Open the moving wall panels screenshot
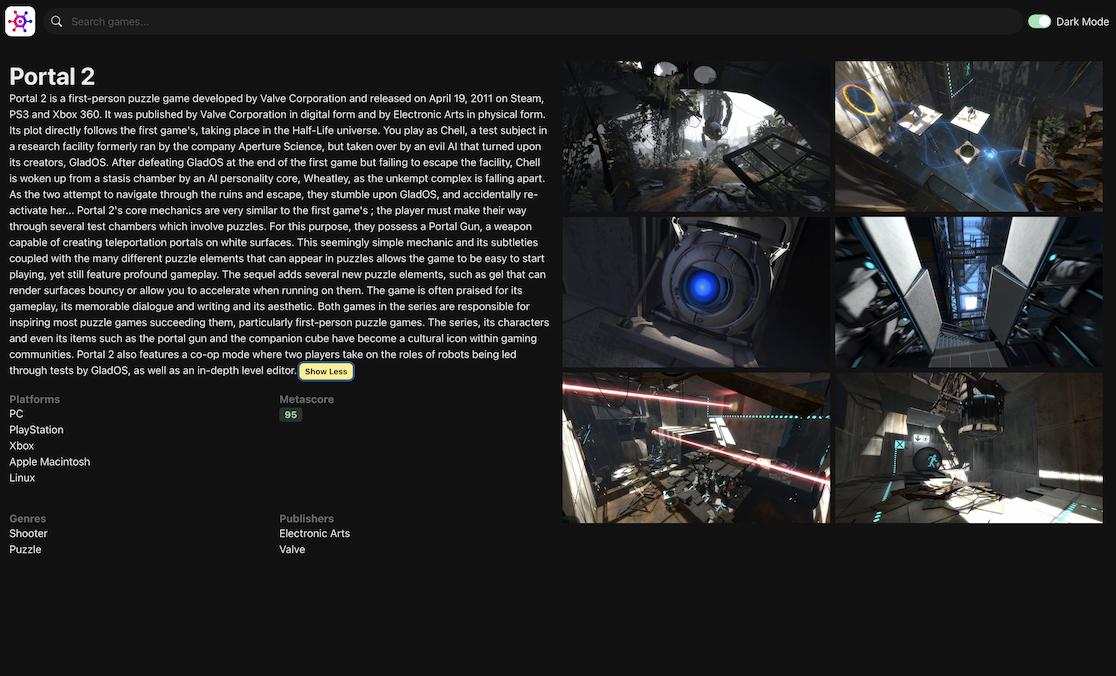This screenshot has width=1116, height=676. coord(969,292)
